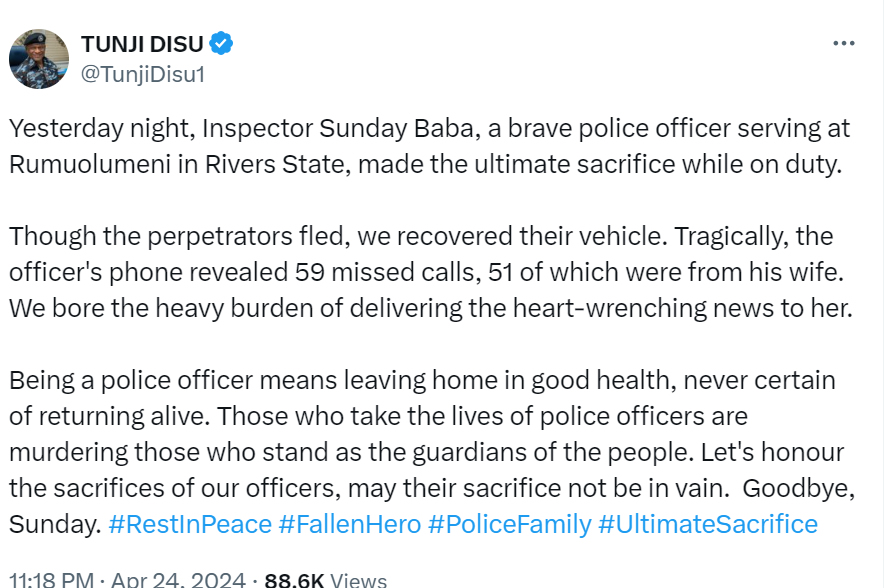This screenshot has height=588, width=885.
Task: Click the paragraph starting "Yesterday night, Inspector"
Action: [428, 146]
